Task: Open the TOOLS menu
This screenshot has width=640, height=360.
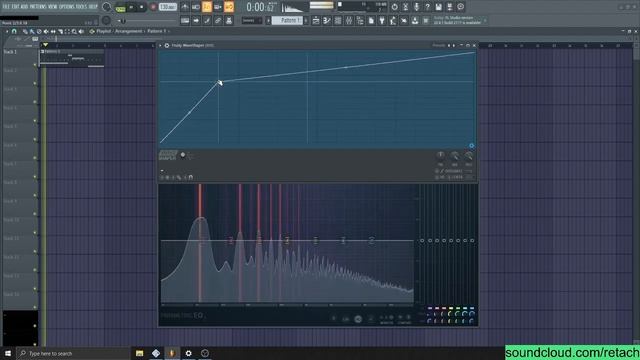Action: point(81,7)
